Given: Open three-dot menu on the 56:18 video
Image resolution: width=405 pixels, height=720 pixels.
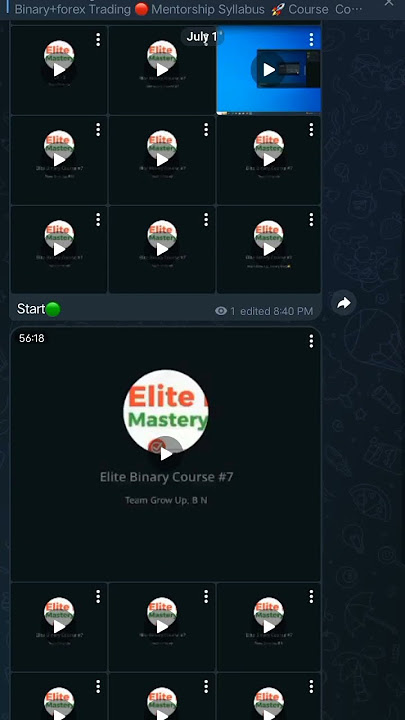Looking at the screenshot, I should point(311,341).
